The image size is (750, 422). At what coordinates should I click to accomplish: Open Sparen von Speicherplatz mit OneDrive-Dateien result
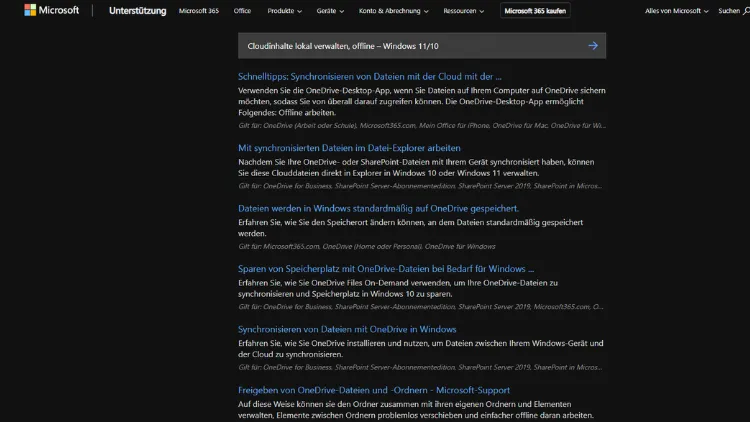(x=386, y=269)
